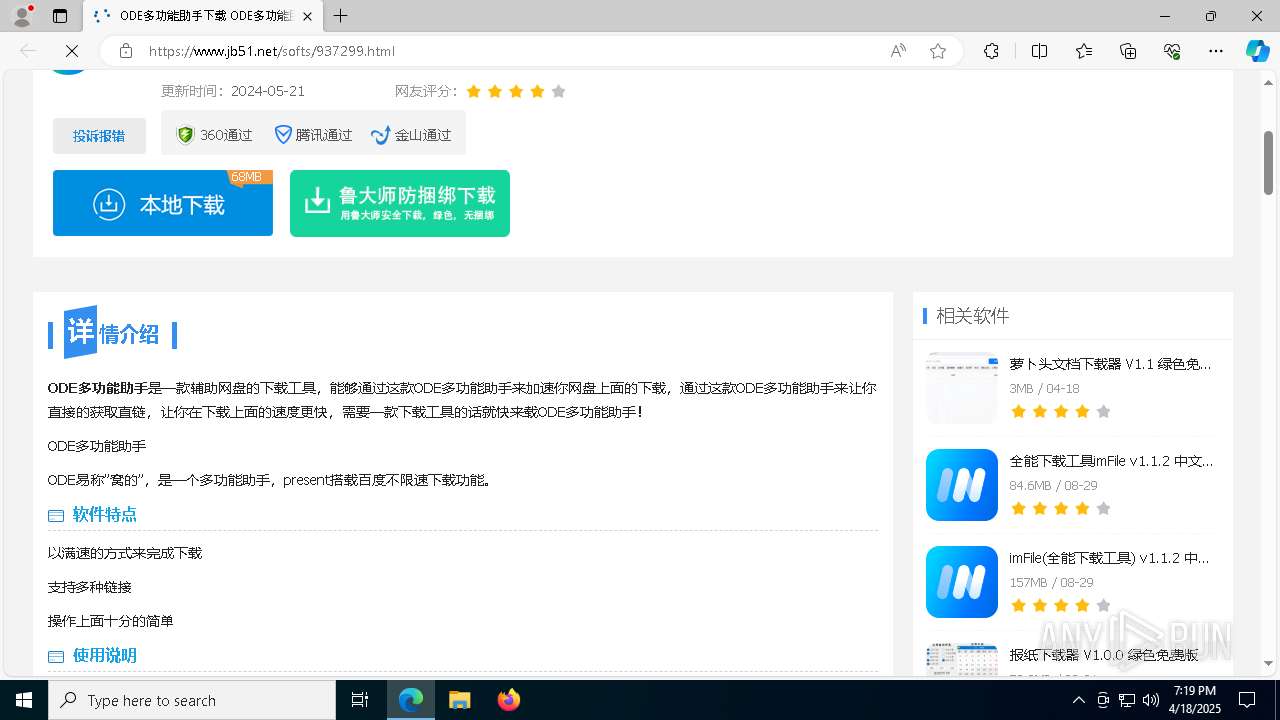Open File Explorer from the taskbar
1280x720 pixels.
pyautogui.click(x=459, y=700)
